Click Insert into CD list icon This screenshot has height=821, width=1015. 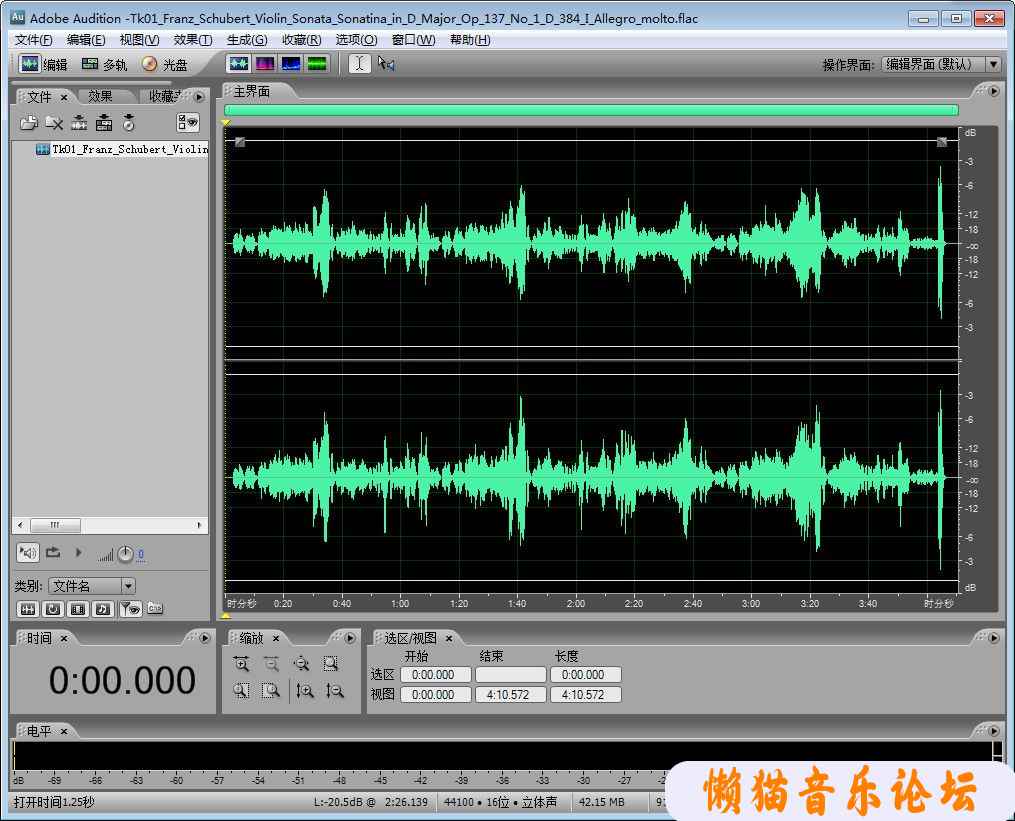point(129,122)
